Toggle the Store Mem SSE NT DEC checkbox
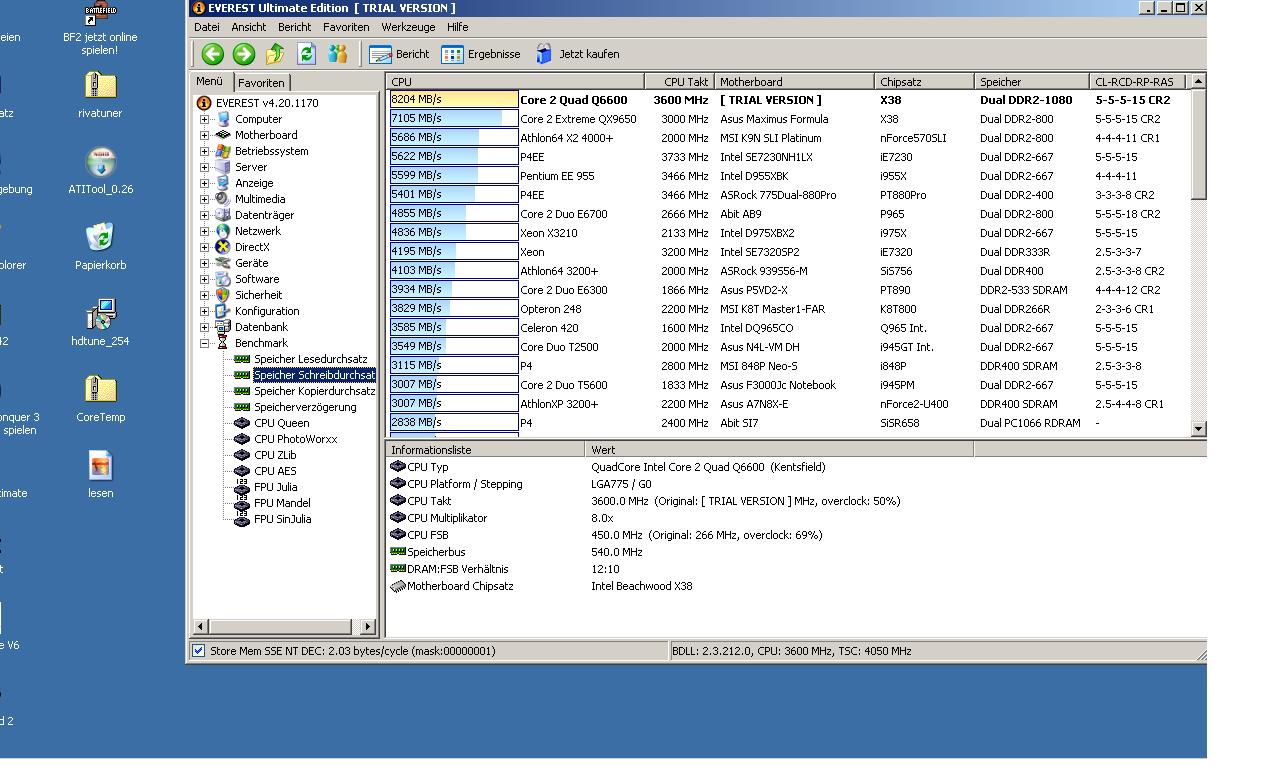 click(198, 651)
